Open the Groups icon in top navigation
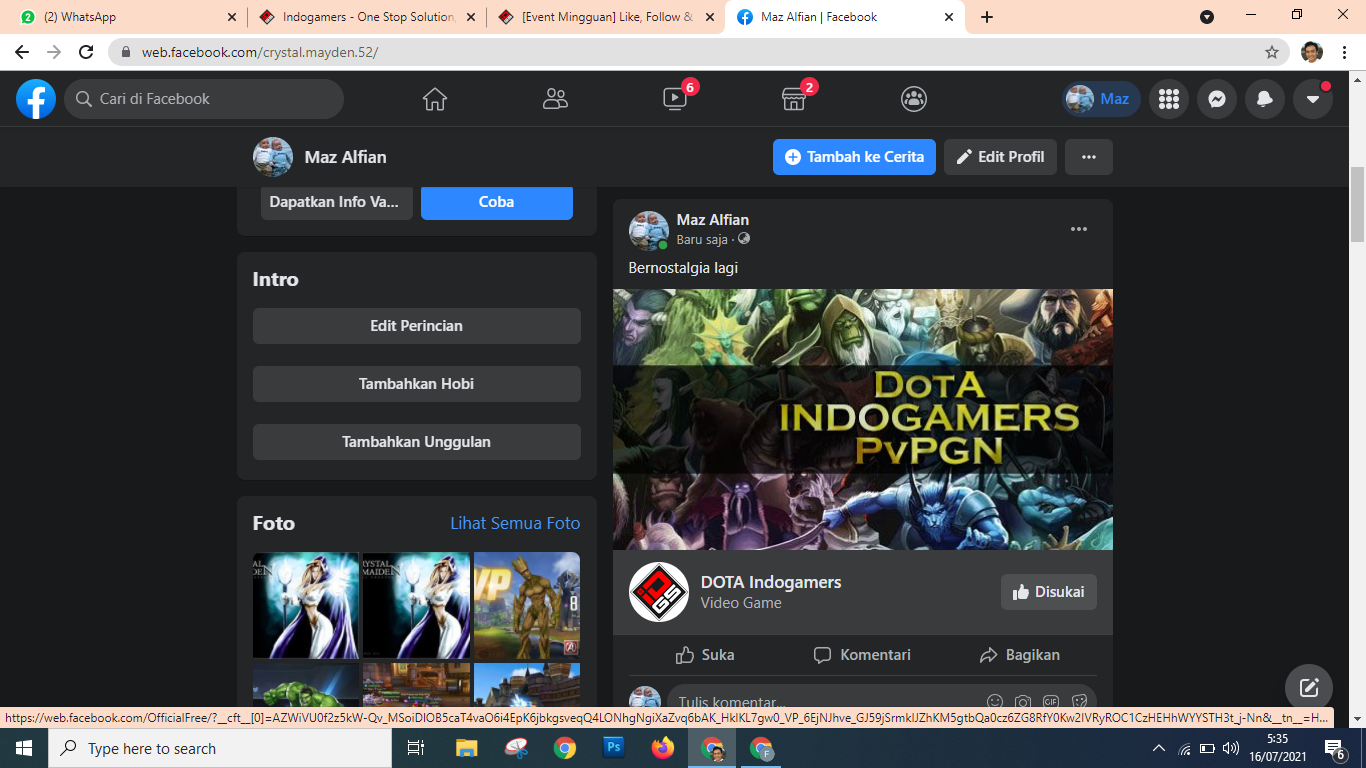Viewport: 1366px width, 768px height. click(x=914, y=99)
